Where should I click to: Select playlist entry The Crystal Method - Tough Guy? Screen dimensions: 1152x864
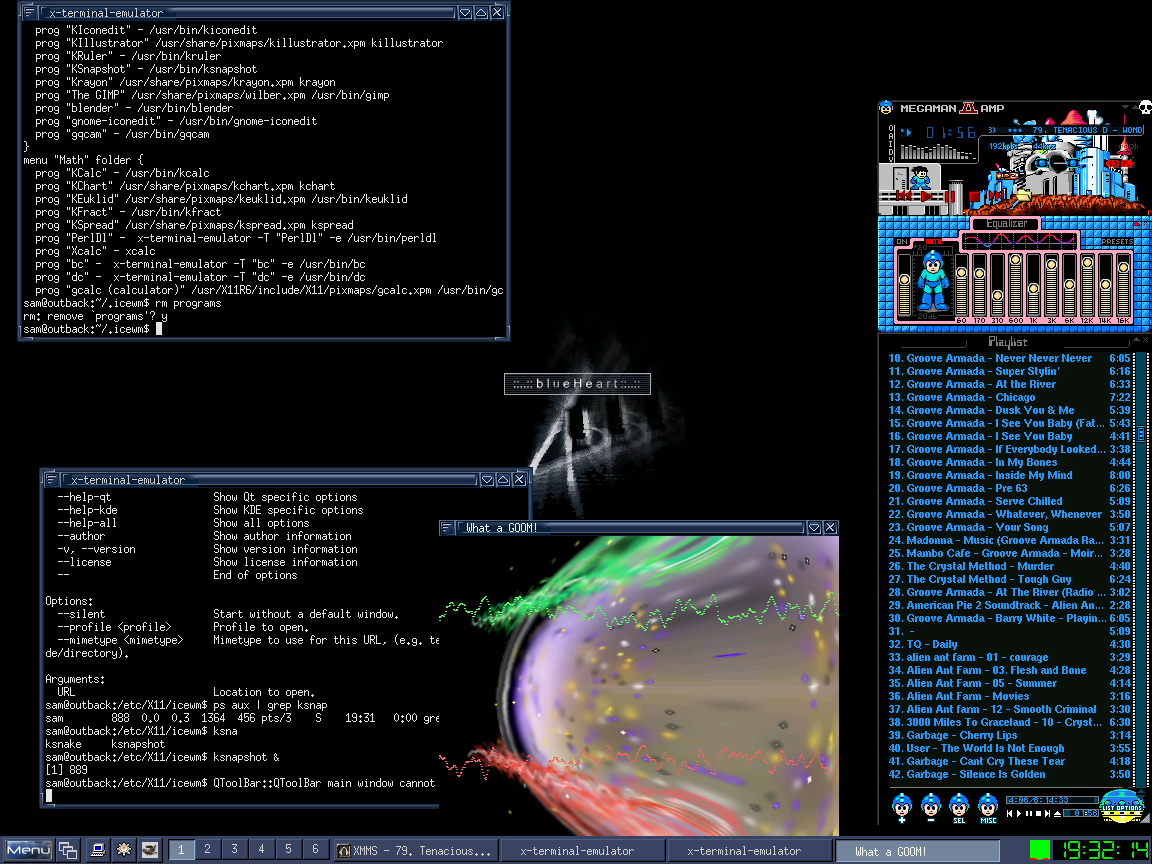[x=1009, y=580]
